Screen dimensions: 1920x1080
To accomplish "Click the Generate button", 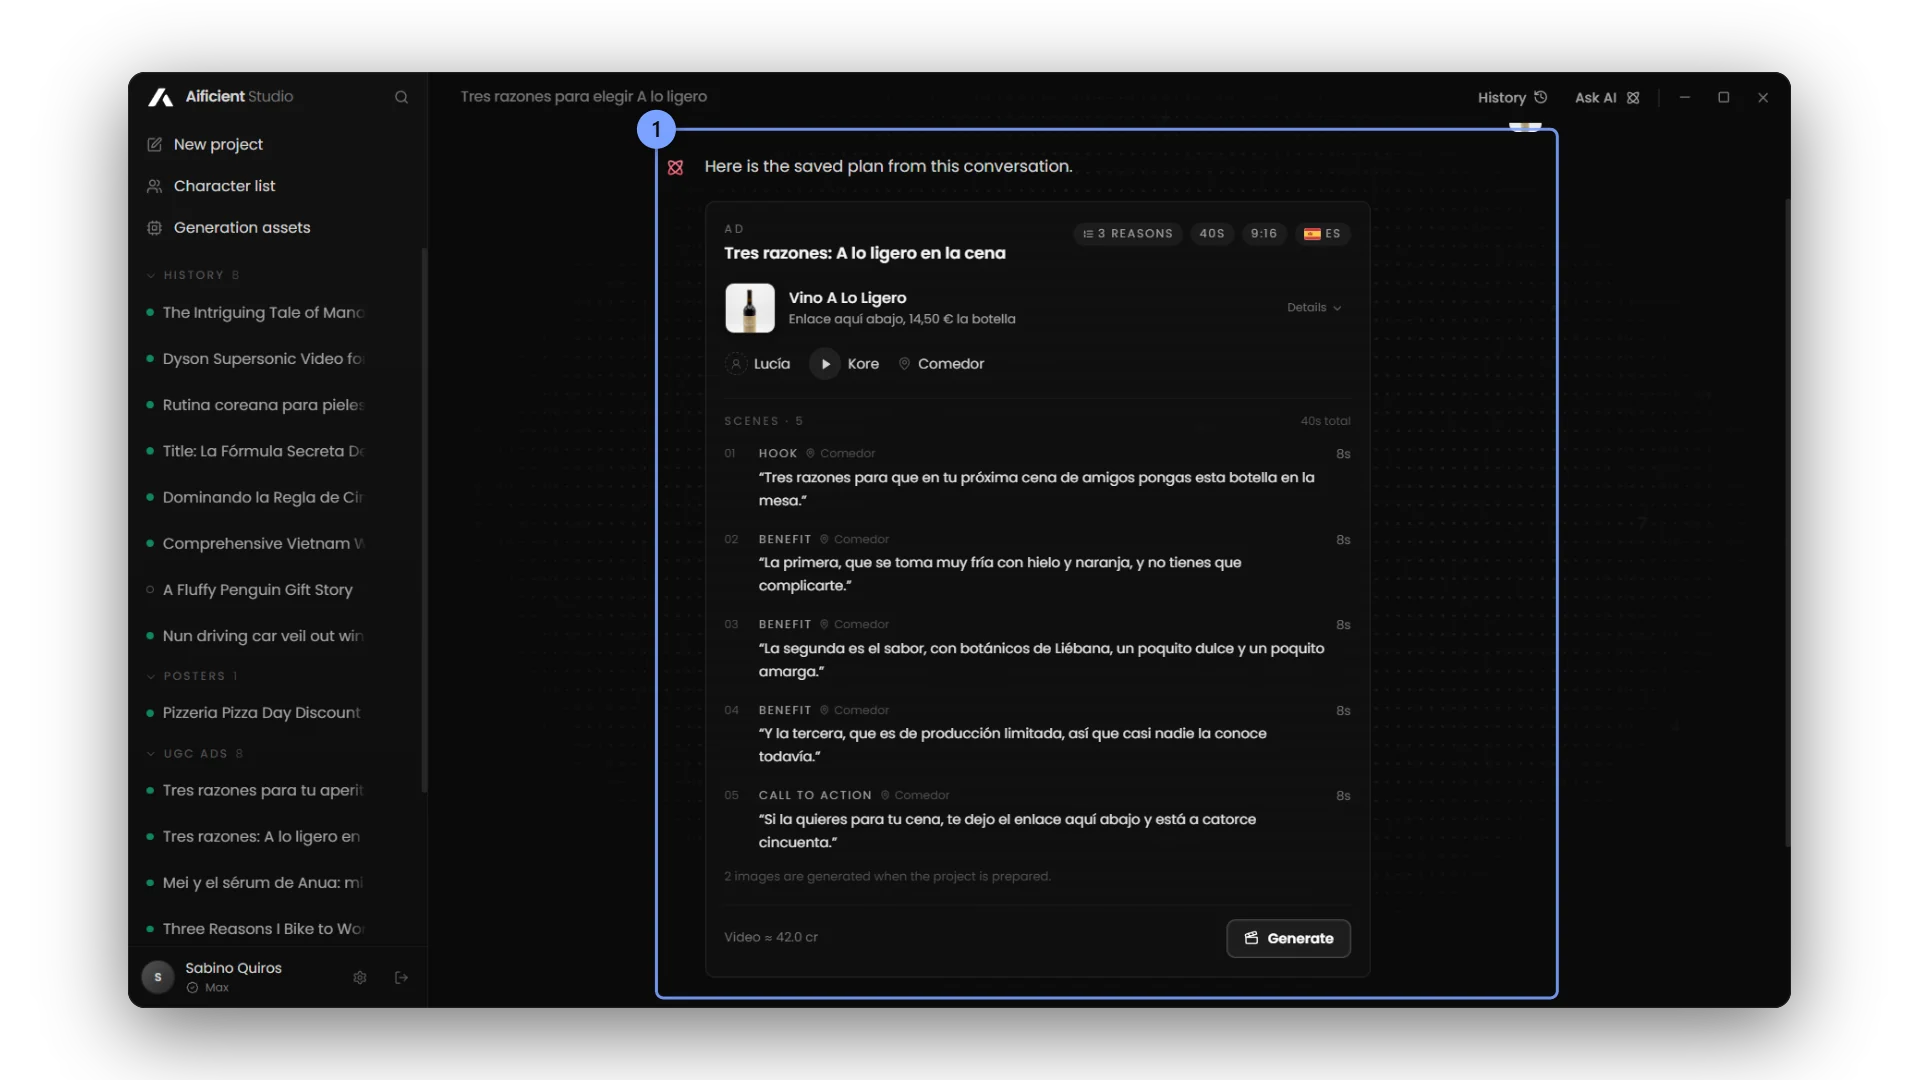I will (x=1288, y=938).
